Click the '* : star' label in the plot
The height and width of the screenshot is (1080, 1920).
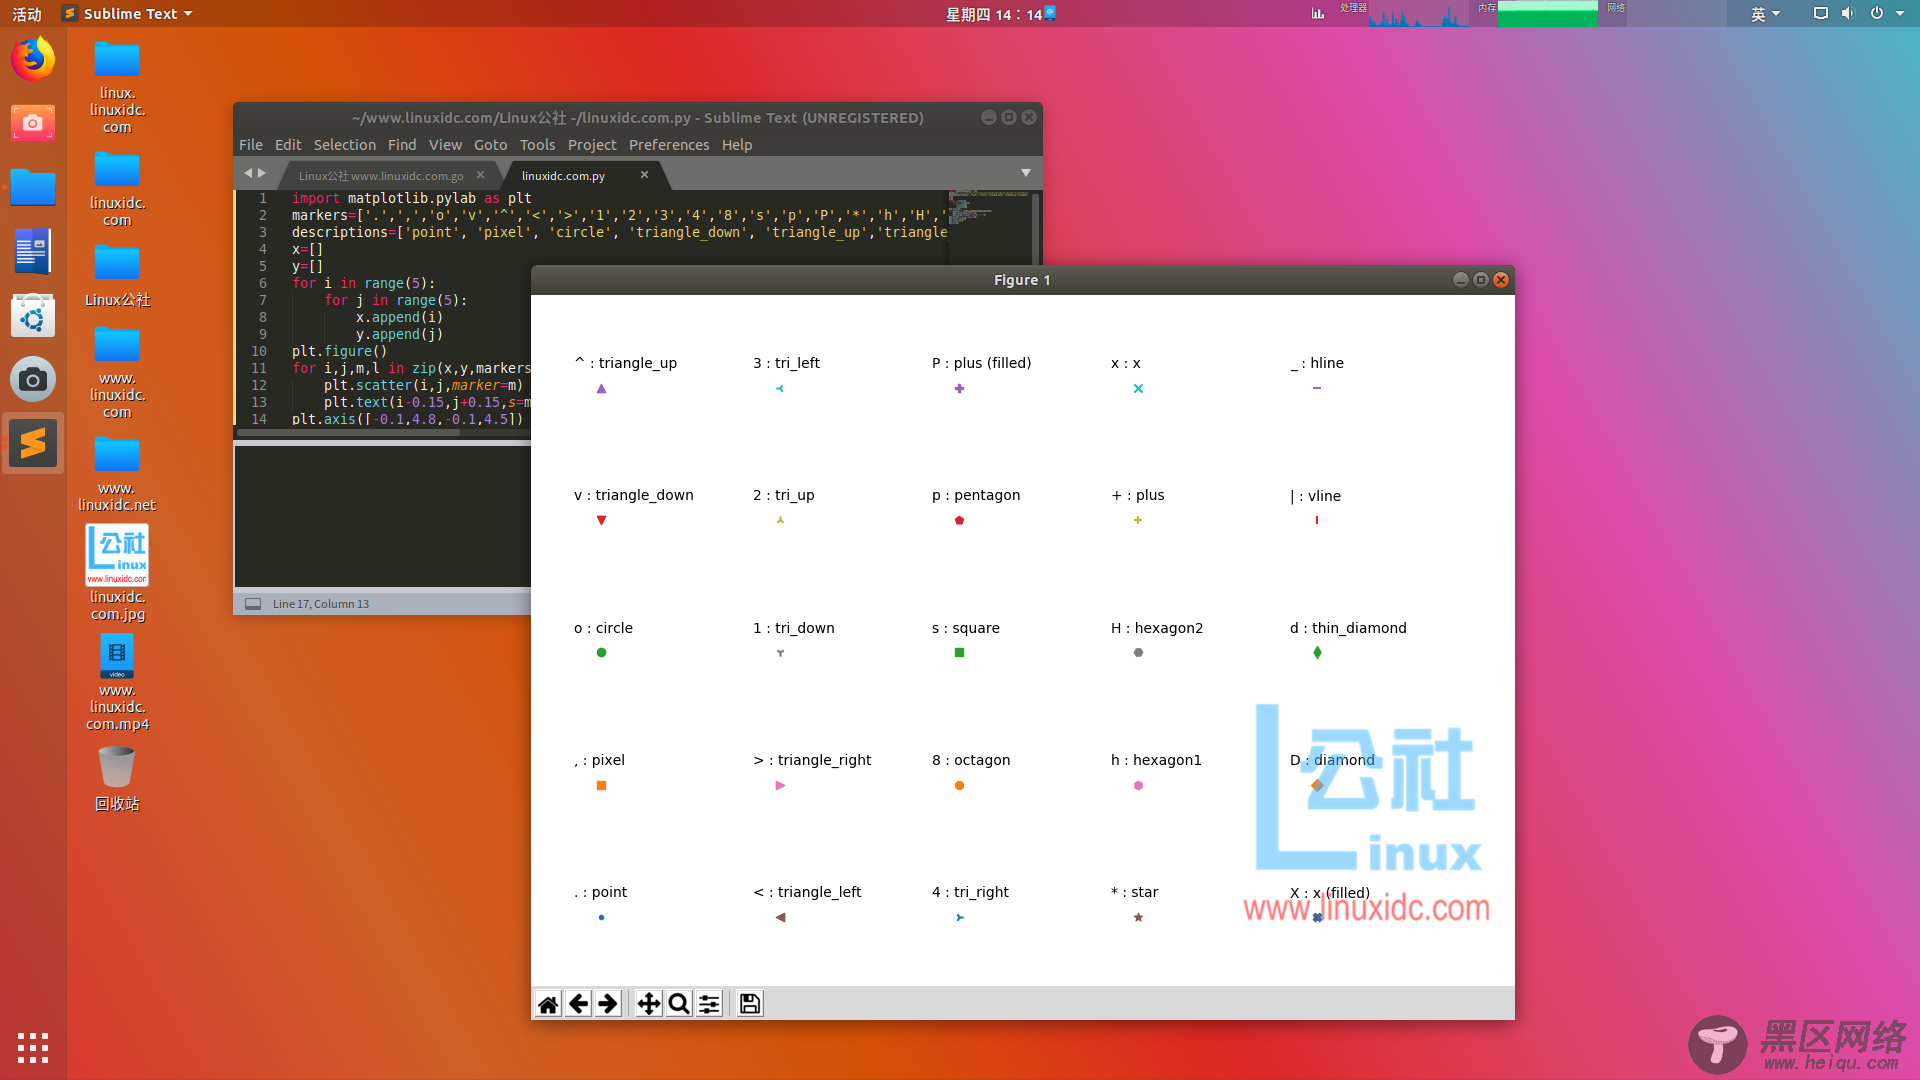pos(1134,892)
